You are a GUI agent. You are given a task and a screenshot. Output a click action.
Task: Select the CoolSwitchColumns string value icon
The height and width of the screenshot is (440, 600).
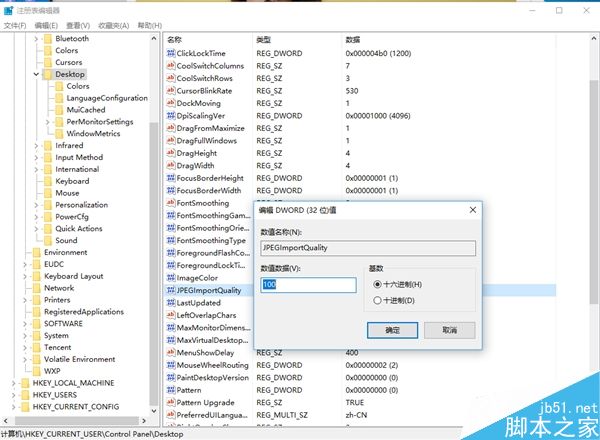click(171, 65)
